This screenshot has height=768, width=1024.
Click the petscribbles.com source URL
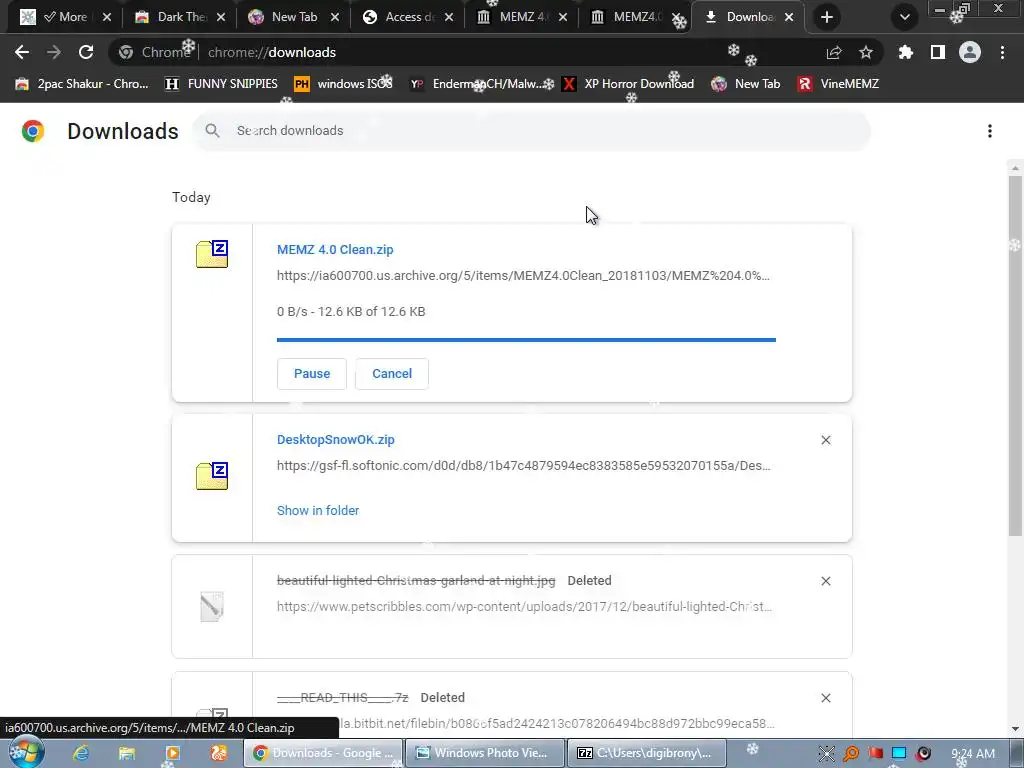coord(524,607)
